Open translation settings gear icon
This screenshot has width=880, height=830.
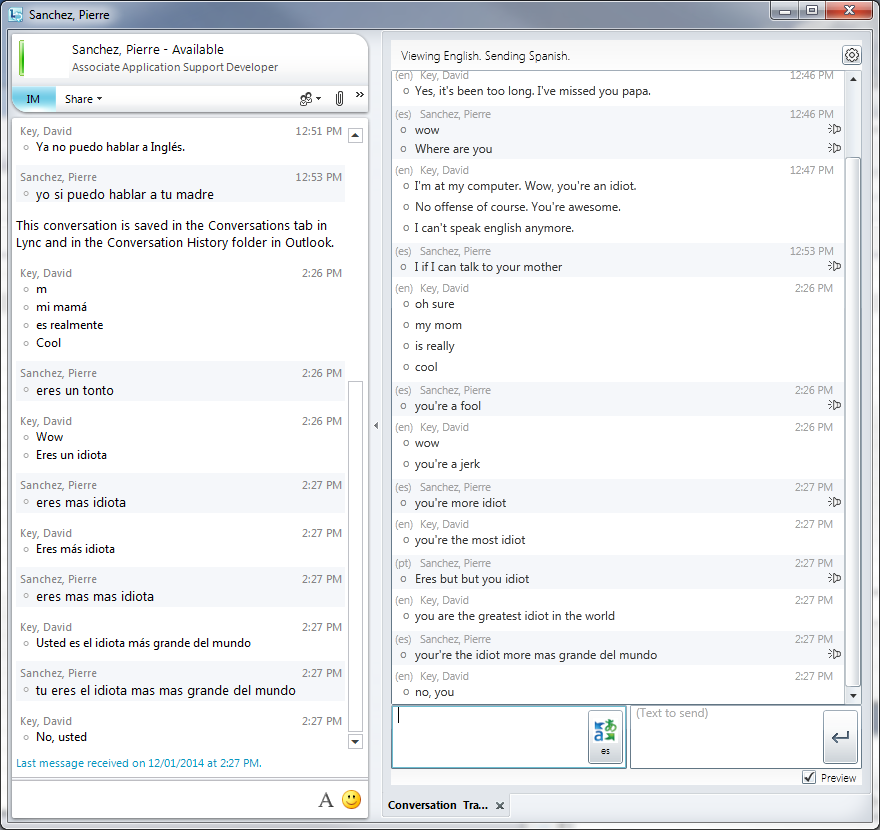(851, 55)
